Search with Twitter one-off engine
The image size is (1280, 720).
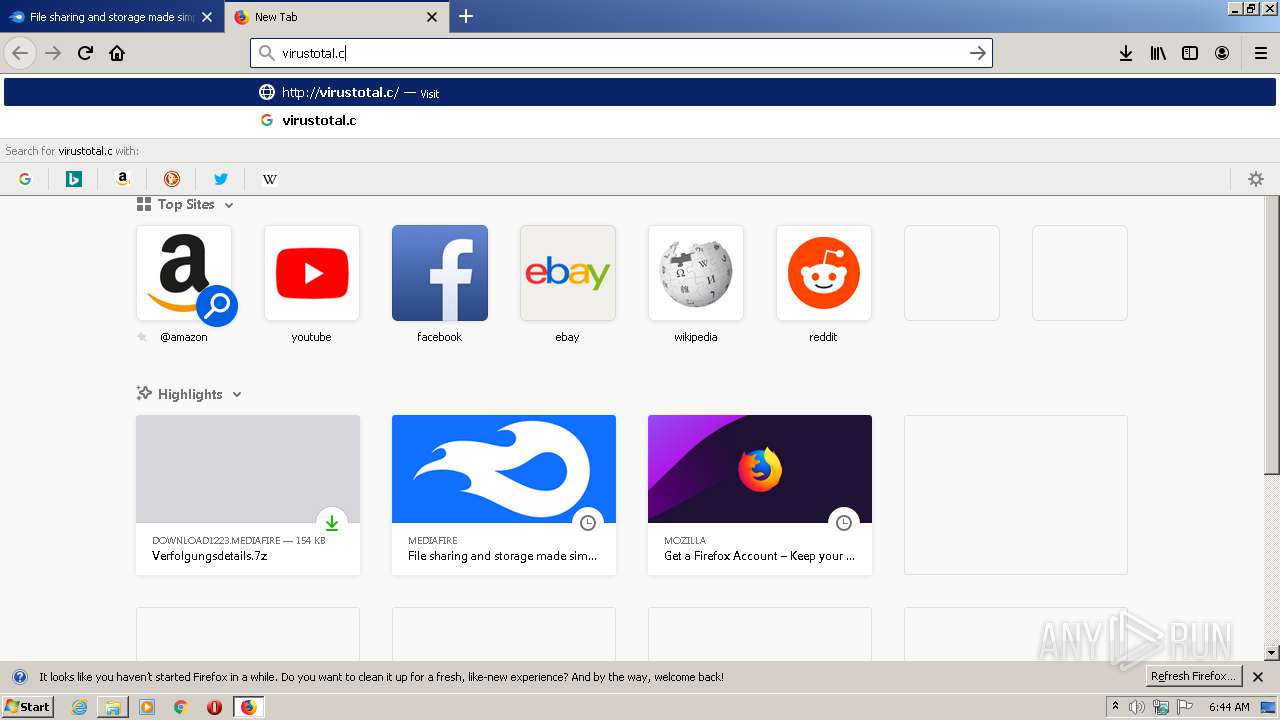[x=221, y=179]
